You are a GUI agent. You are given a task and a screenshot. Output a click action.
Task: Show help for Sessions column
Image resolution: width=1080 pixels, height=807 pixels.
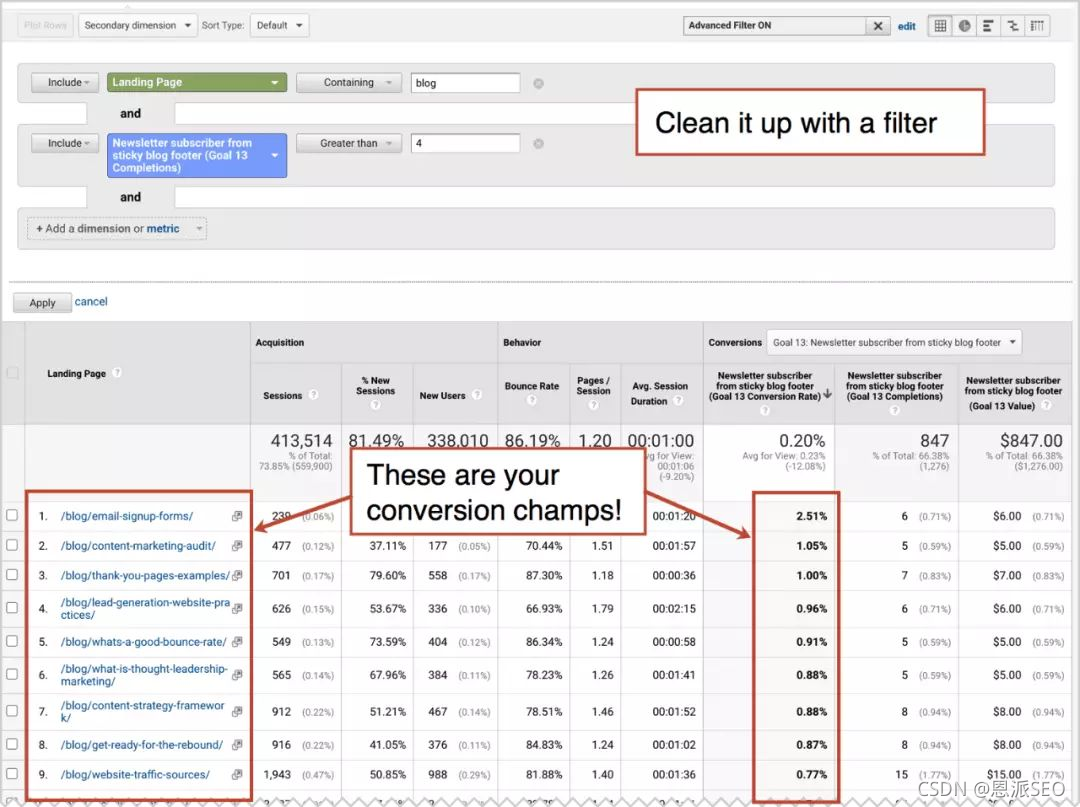(x=313, y=395)
